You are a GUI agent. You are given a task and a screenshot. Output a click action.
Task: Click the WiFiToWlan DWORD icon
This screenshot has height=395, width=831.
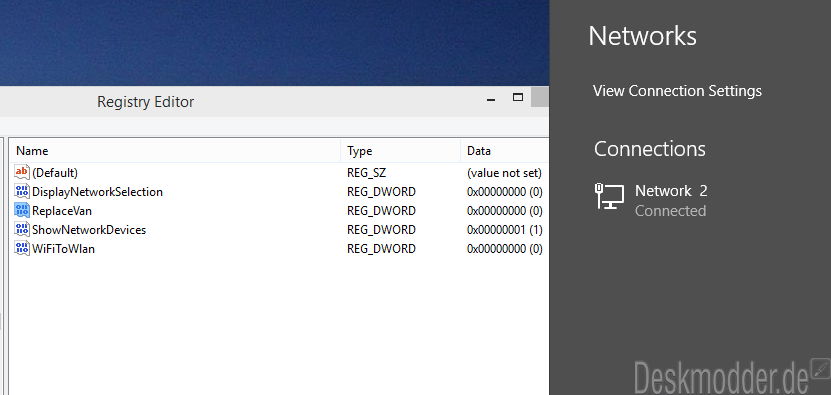pos(22,249)
